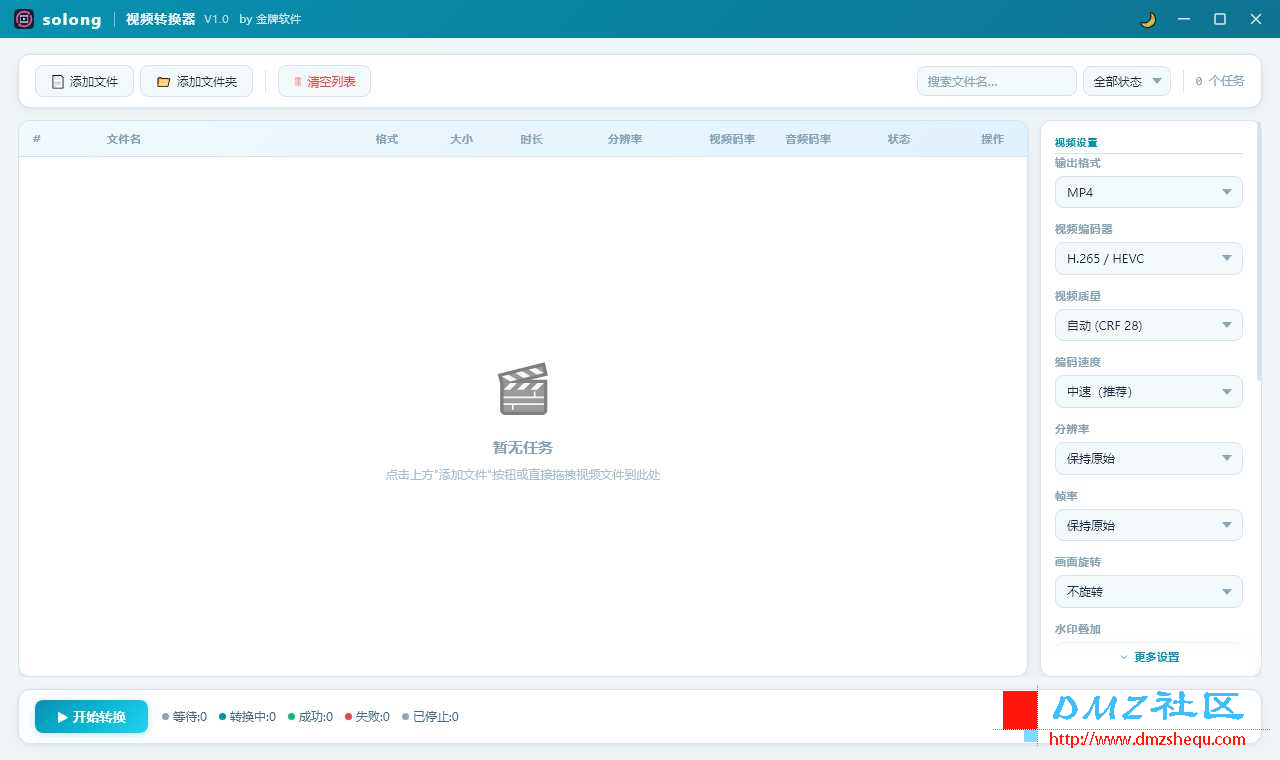
Task: Open the frame rate (帧率) dropdown
Action: pos(1148,525)
